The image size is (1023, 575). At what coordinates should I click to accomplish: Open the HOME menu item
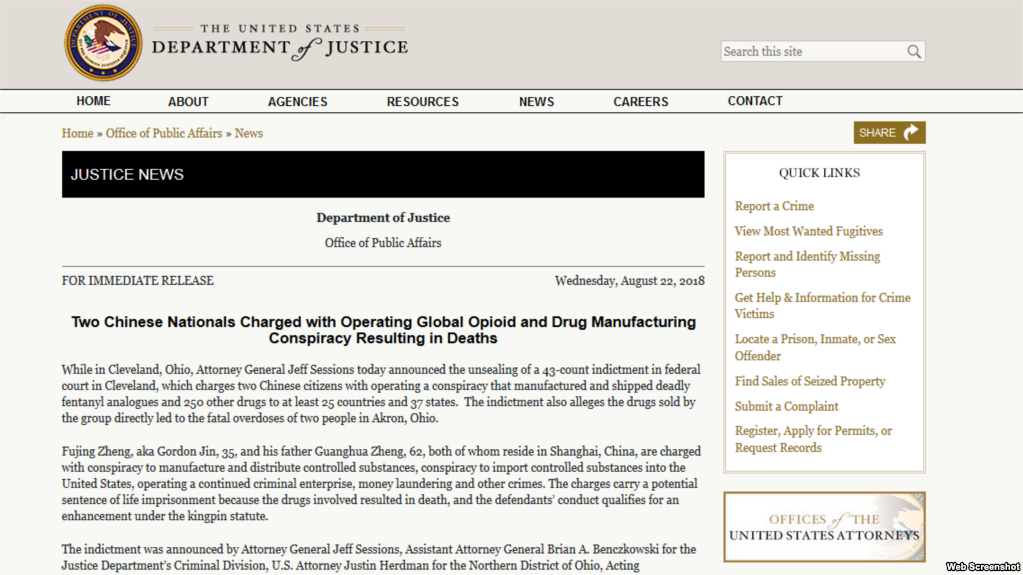(93, 101)
